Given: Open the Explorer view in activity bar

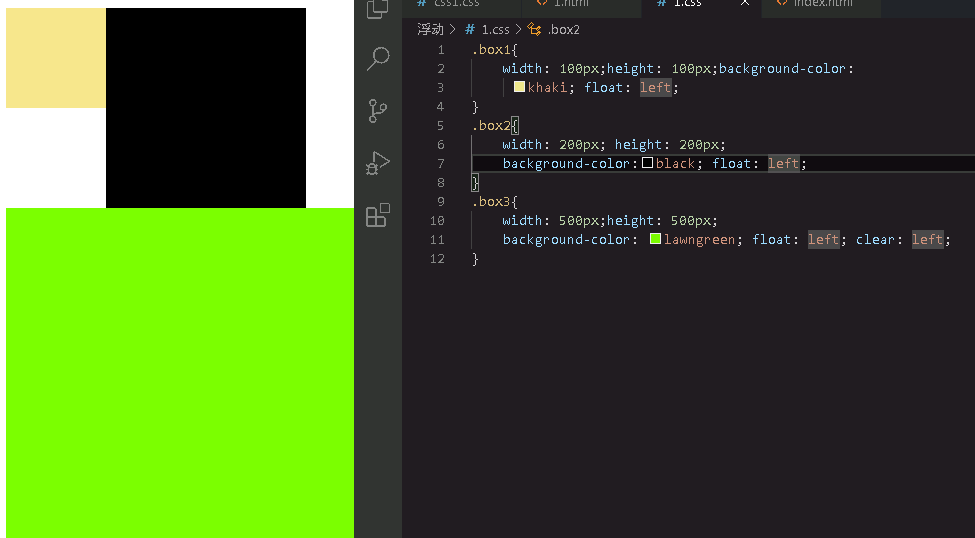Looking at the screenshot, I should coord(377,9).
